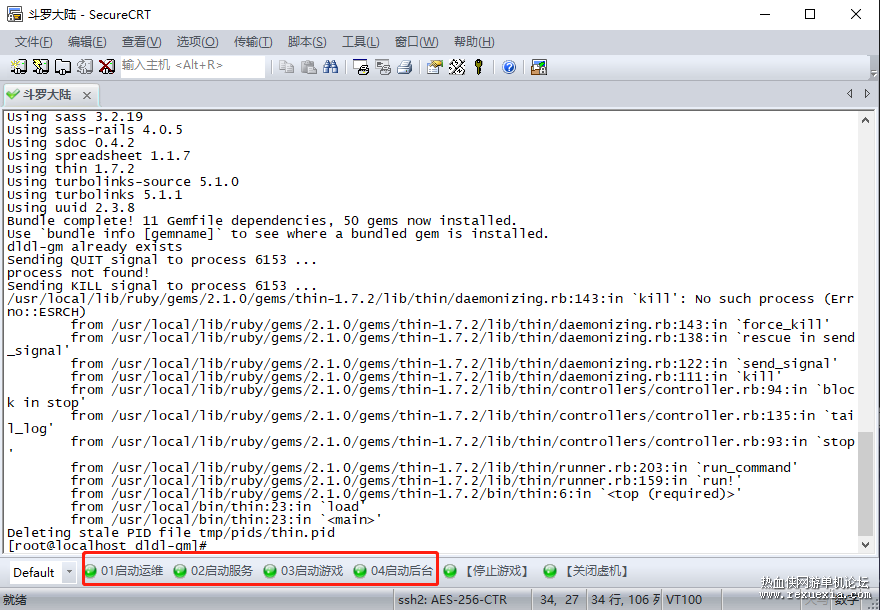
Task: Click the 02启动服务 button
Action: click(213, 571)
